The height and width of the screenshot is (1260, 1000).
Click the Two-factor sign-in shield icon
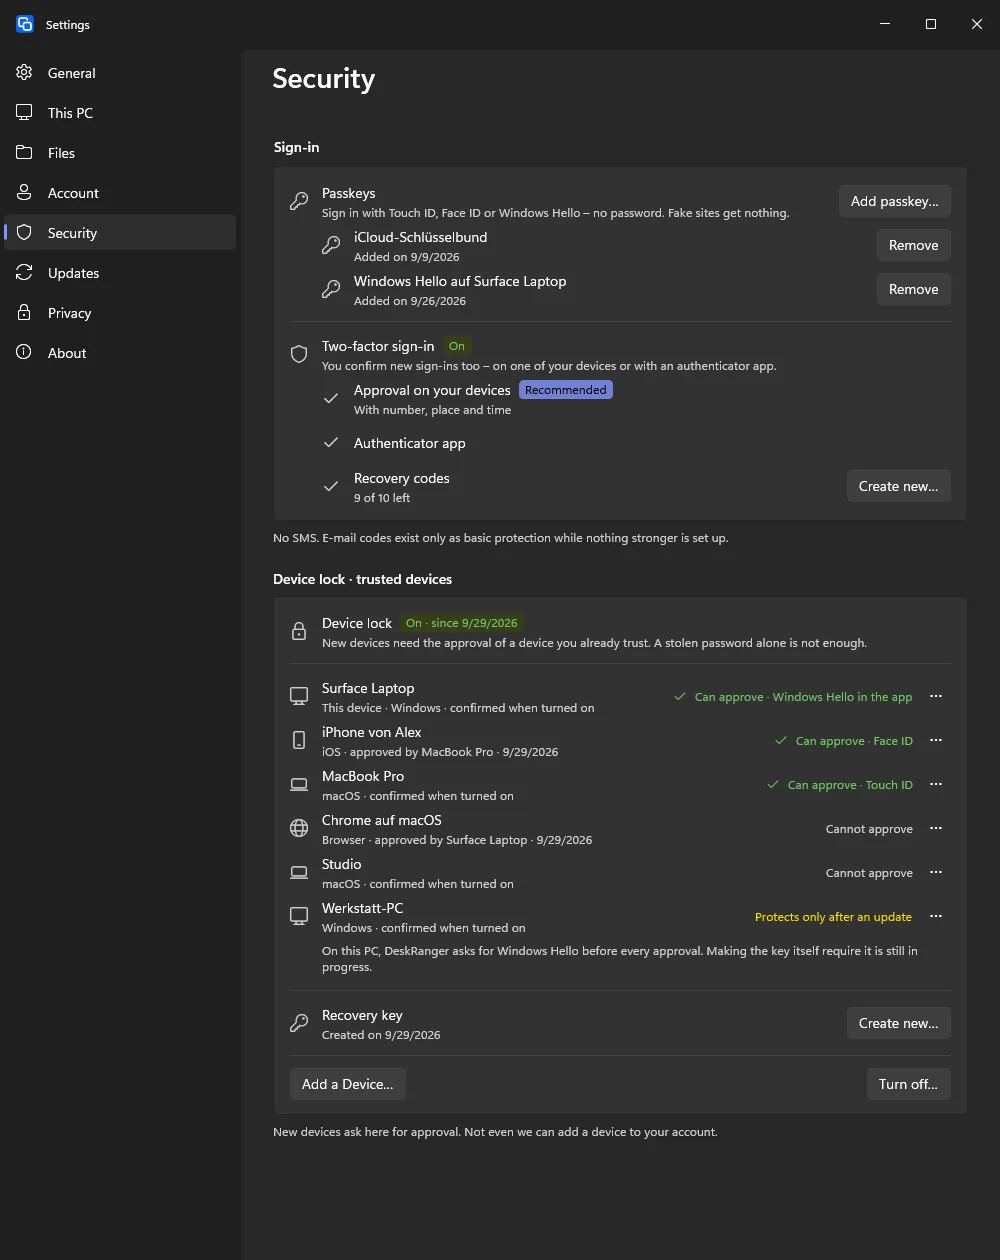[299, 354]
